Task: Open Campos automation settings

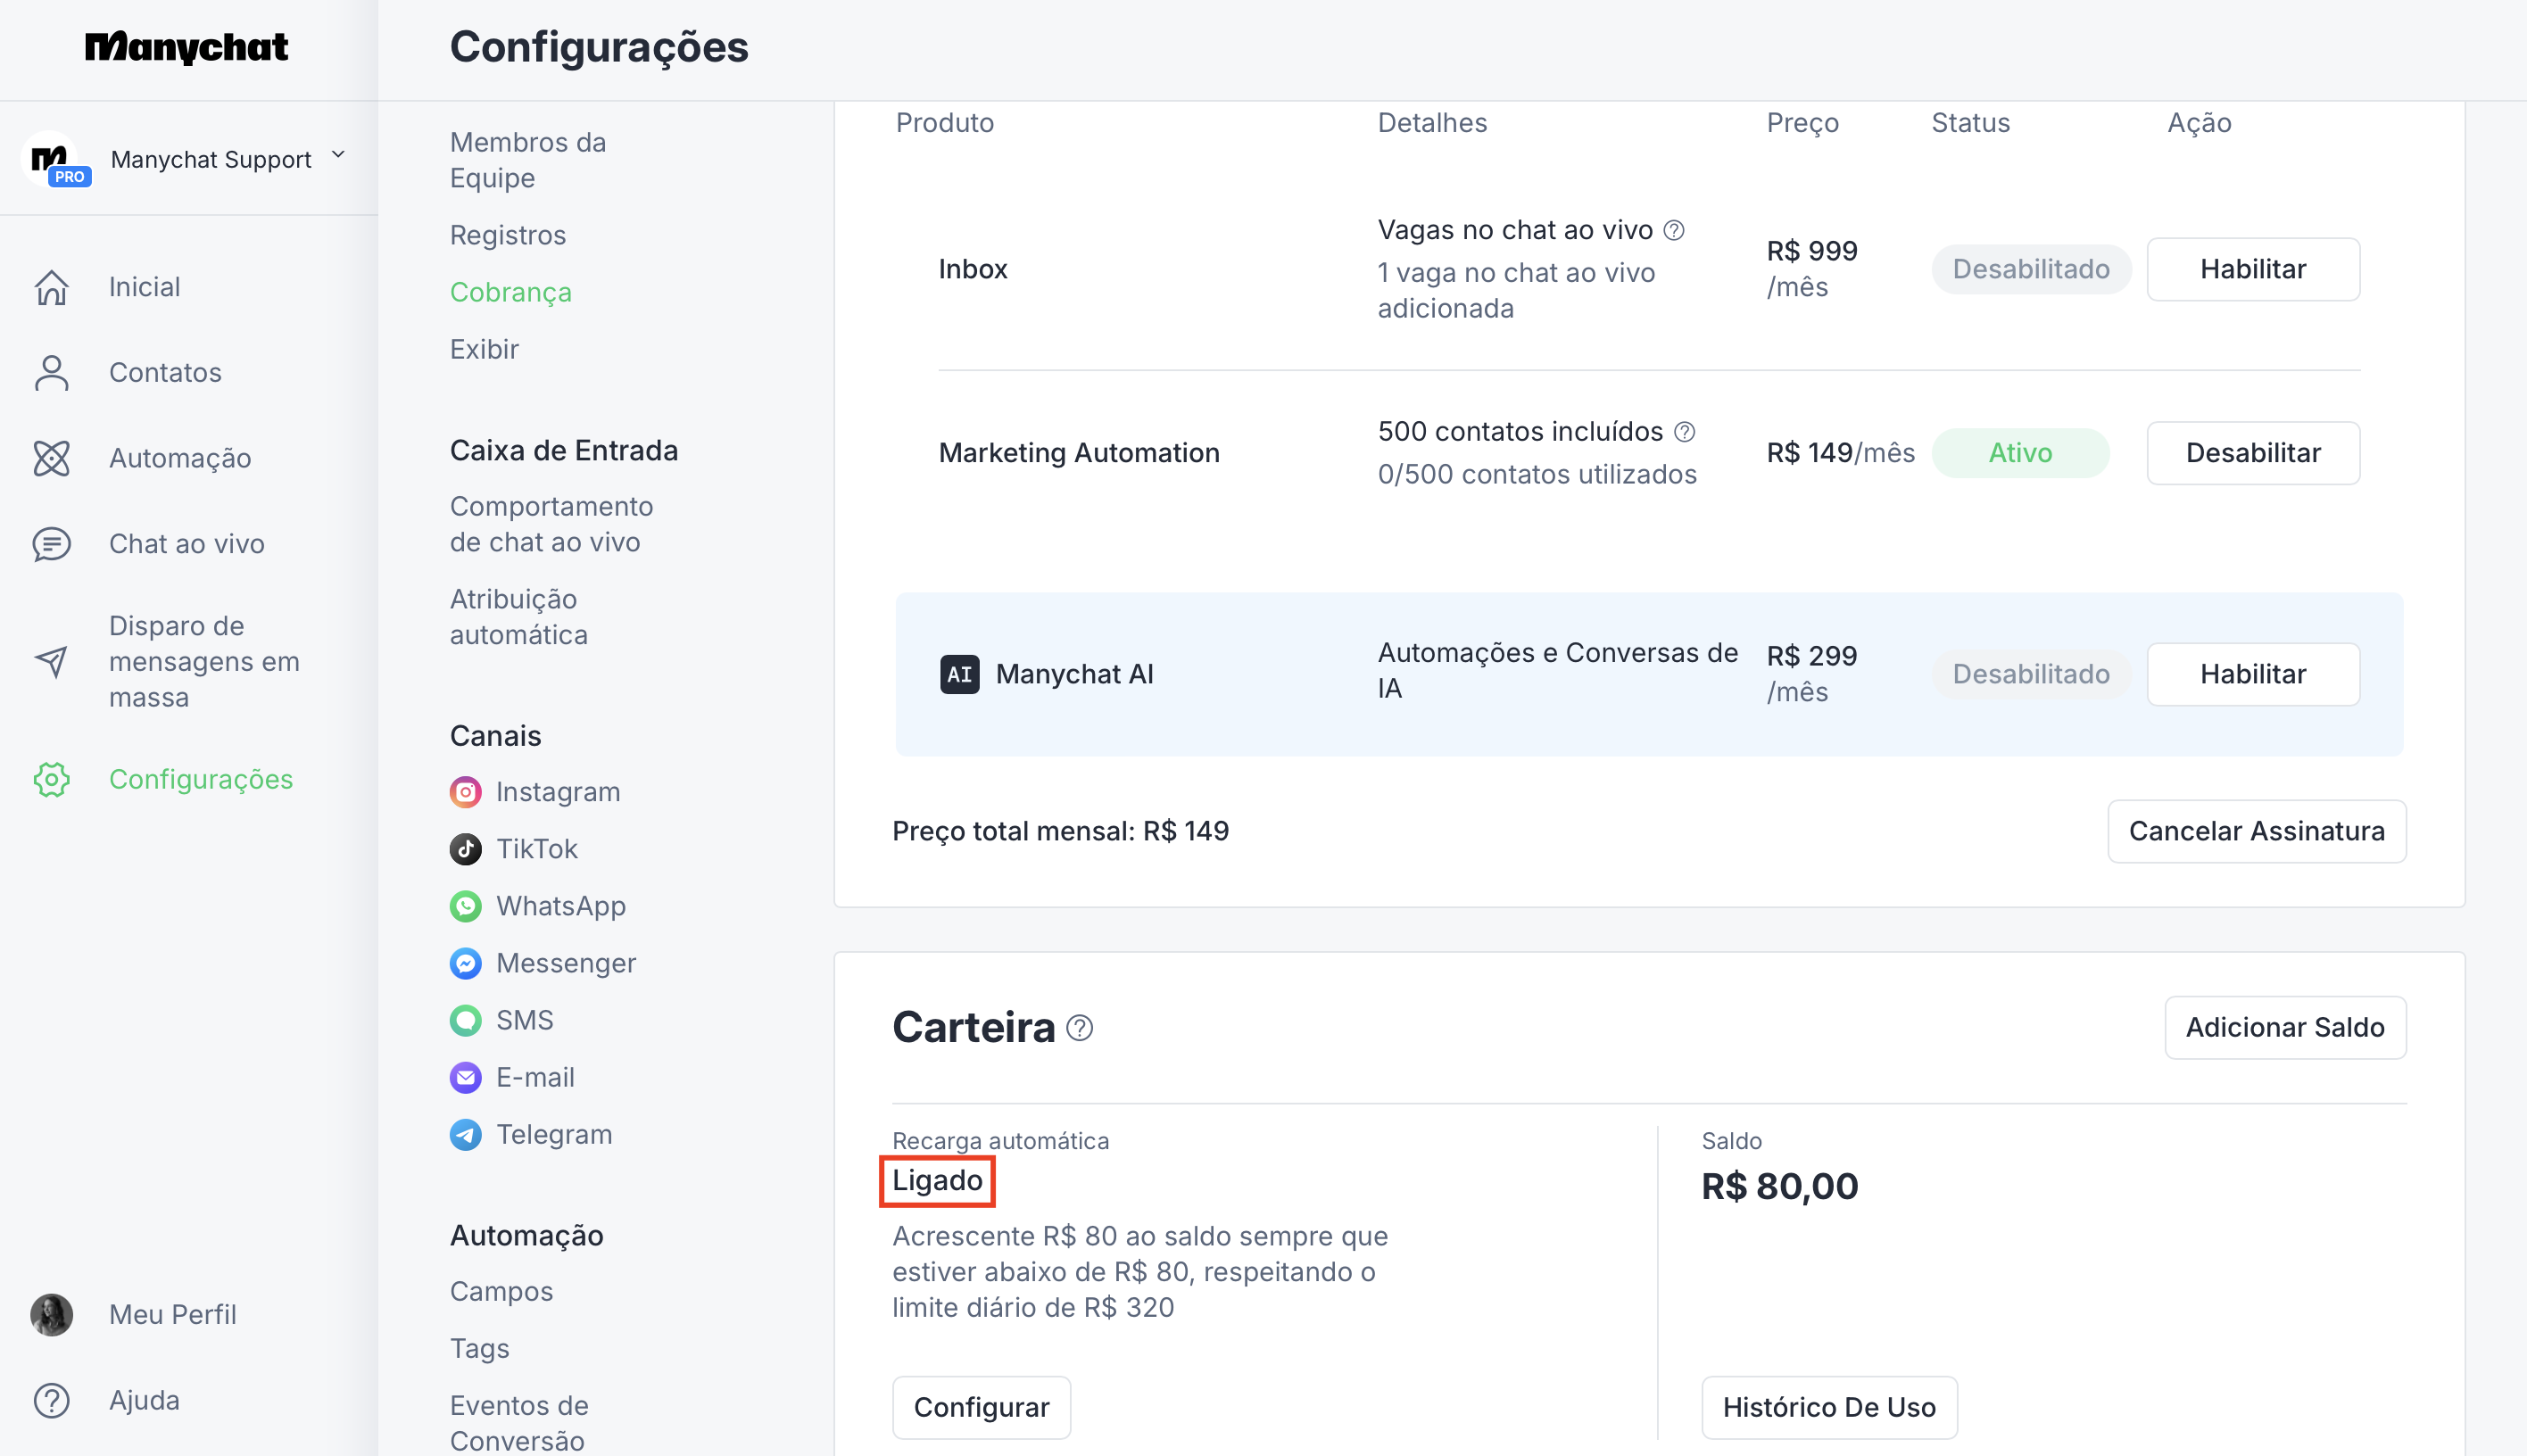Action: 501,1291
